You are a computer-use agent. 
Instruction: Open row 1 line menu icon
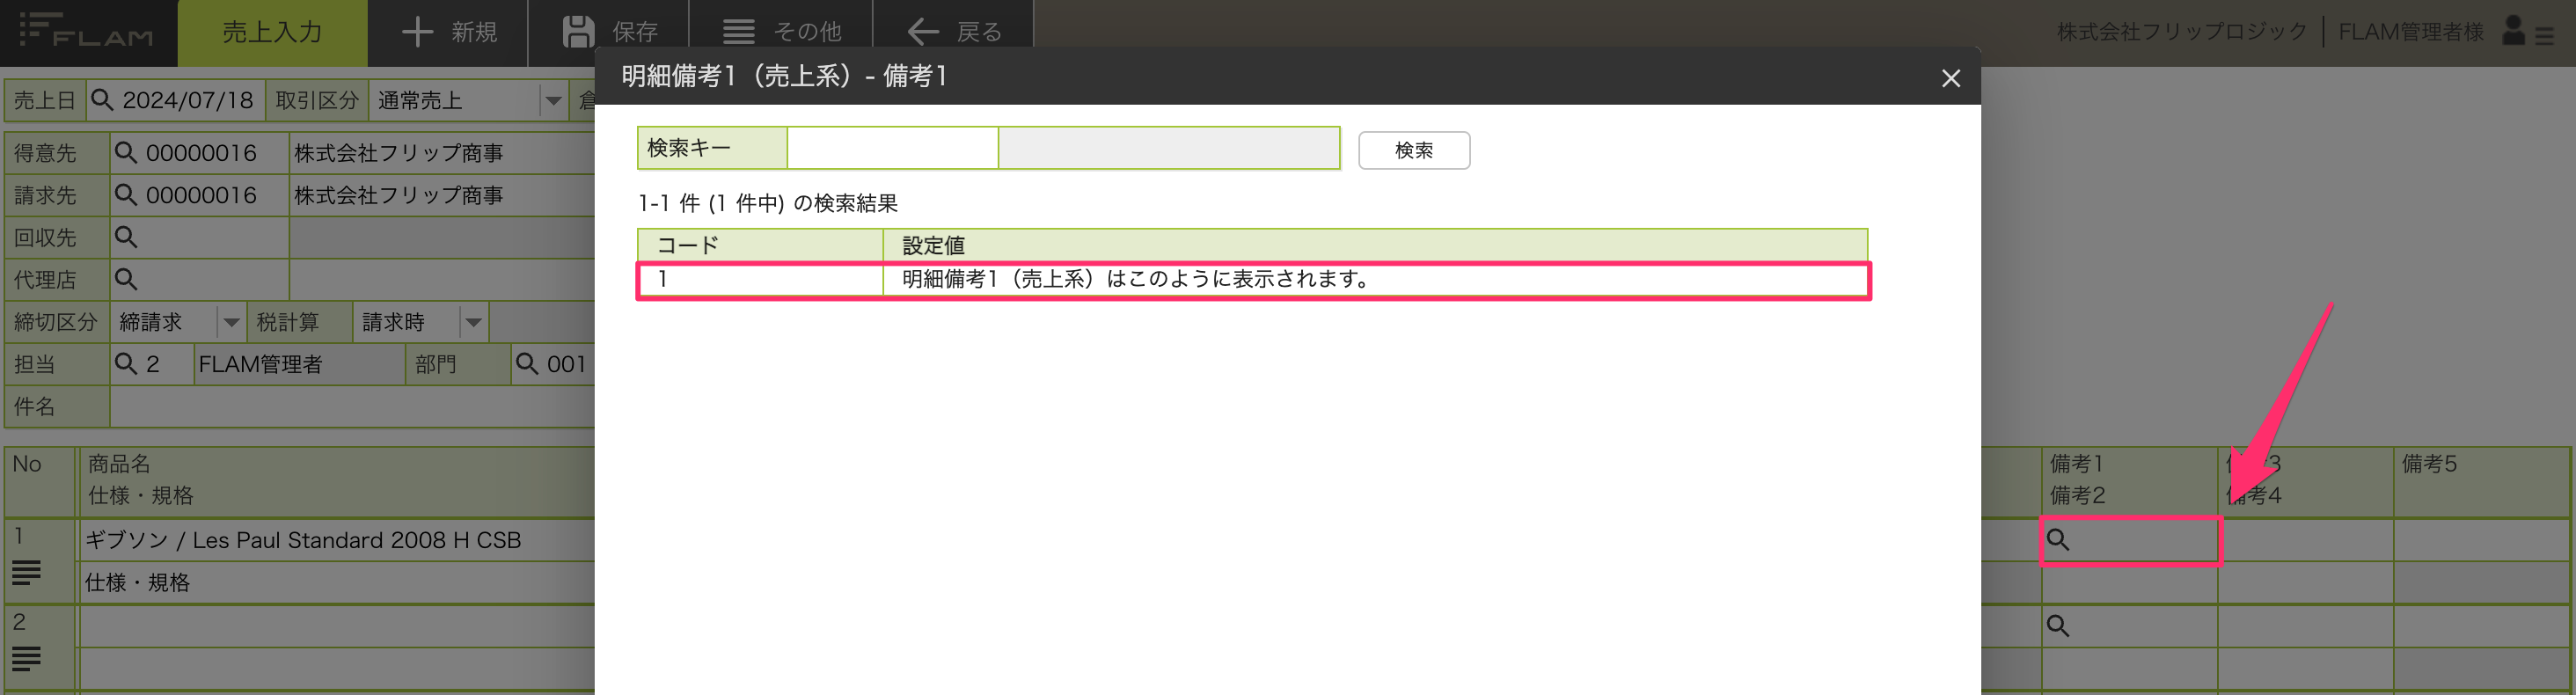[27, 573]
